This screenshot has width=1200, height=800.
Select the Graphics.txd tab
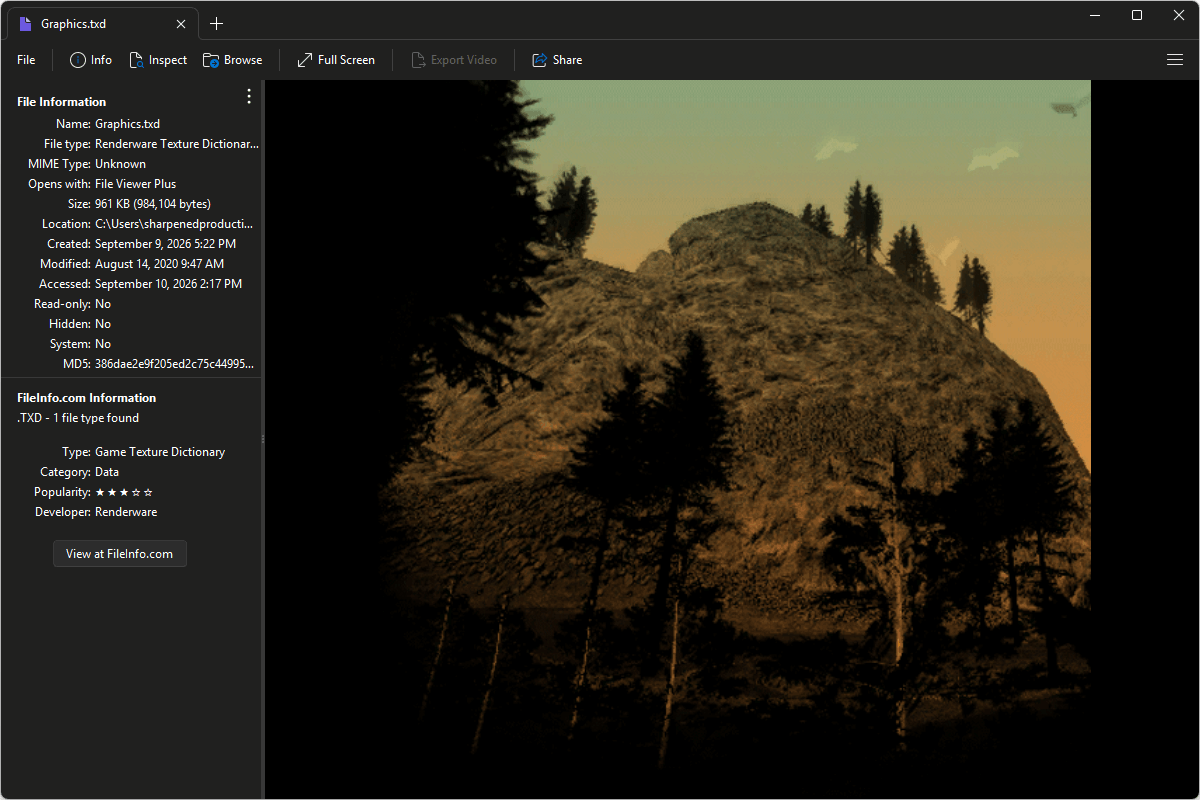(x=102, y=24)
